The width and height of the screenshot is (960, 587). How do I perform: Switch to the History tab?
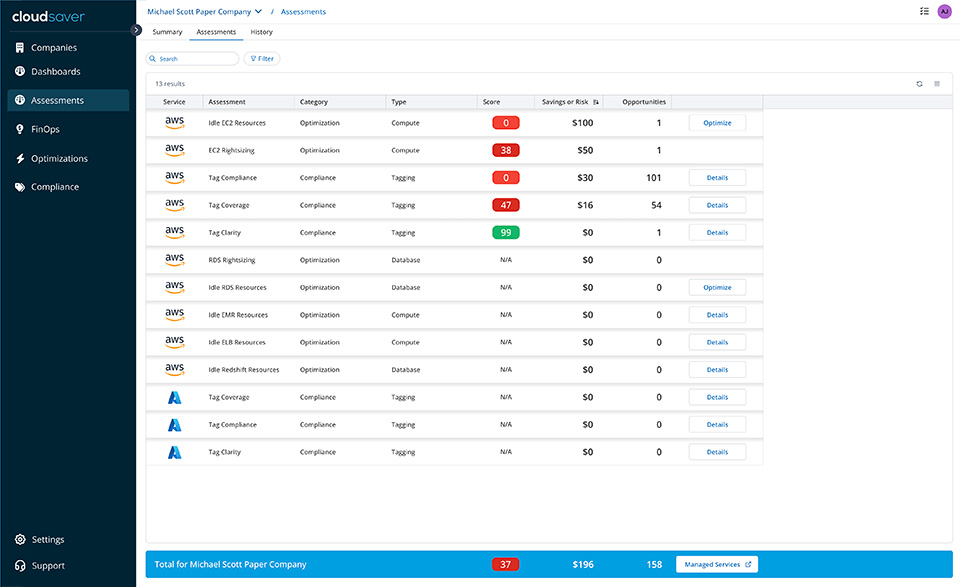pyautogui.click(x=261, y=32)
